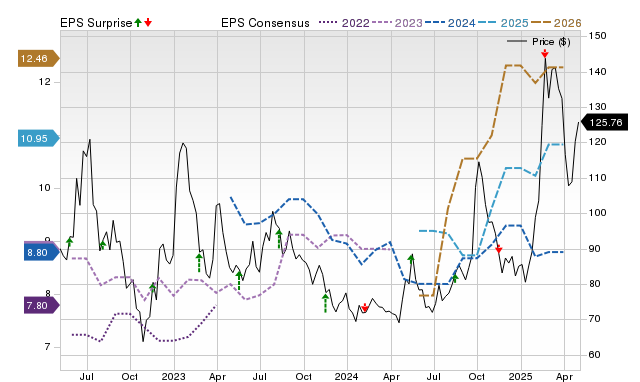This screenshot has height=382, width=640.
Task: Toggle the 2024 consensus legend entry
Action: [x=450, y=23]
